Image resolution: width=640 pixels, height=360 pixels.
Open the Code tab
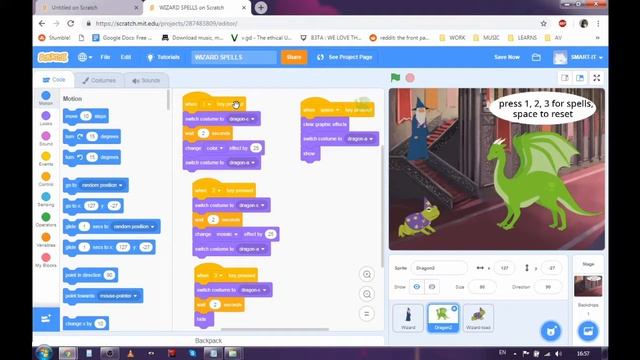[x=54, y=80]
